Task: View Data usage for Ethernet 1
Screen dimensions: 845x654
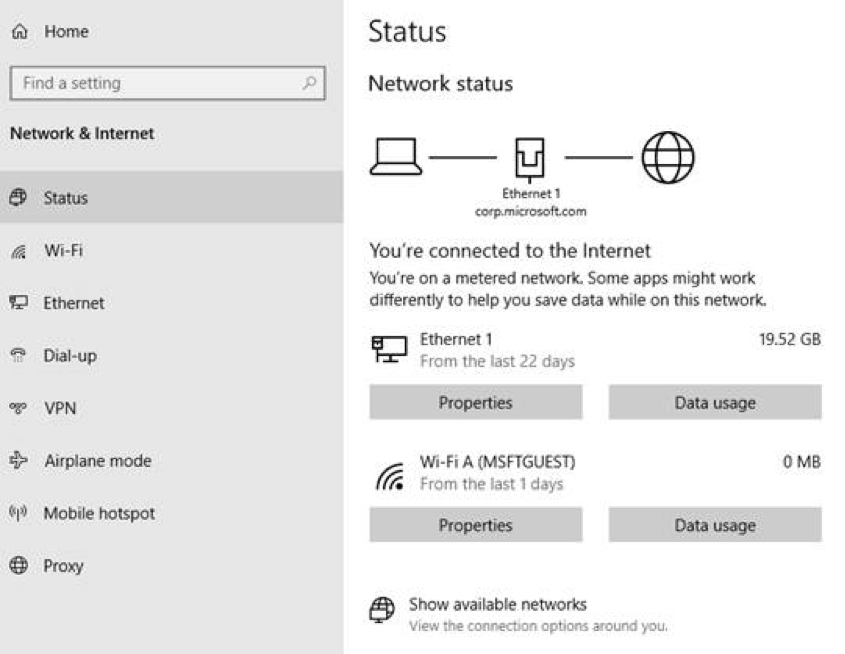Action: (714, 402)
